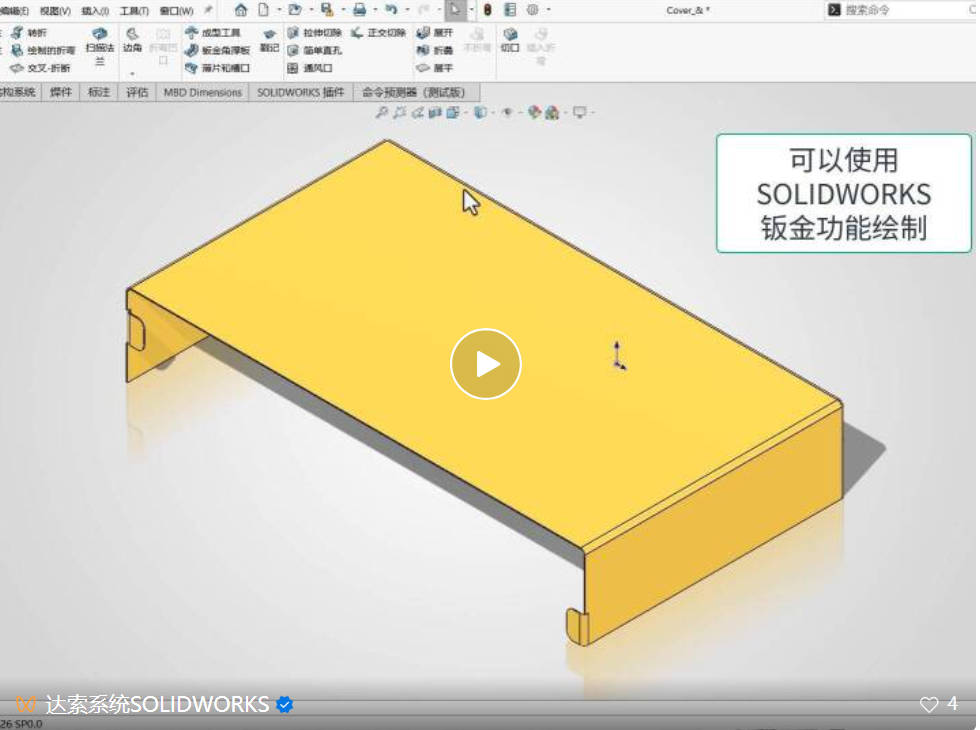Image resolution: width=980 pixels, height=730 pixels.
Task: Click the Cover_& document title
Action: [688, 10]
